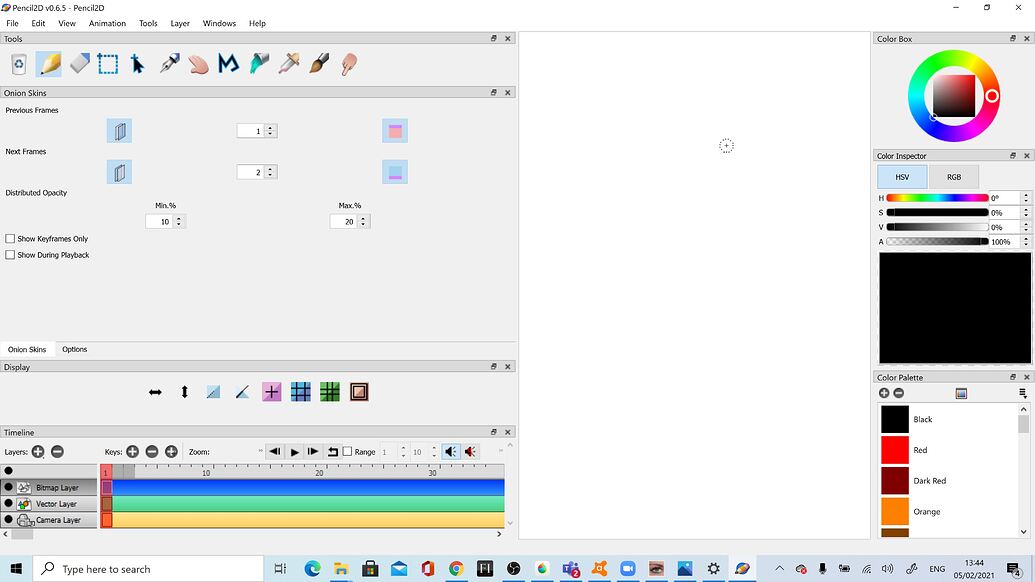Screen dimensions: 1035x582
Task: Click the Hue slider bar
Action: (937, 197)
